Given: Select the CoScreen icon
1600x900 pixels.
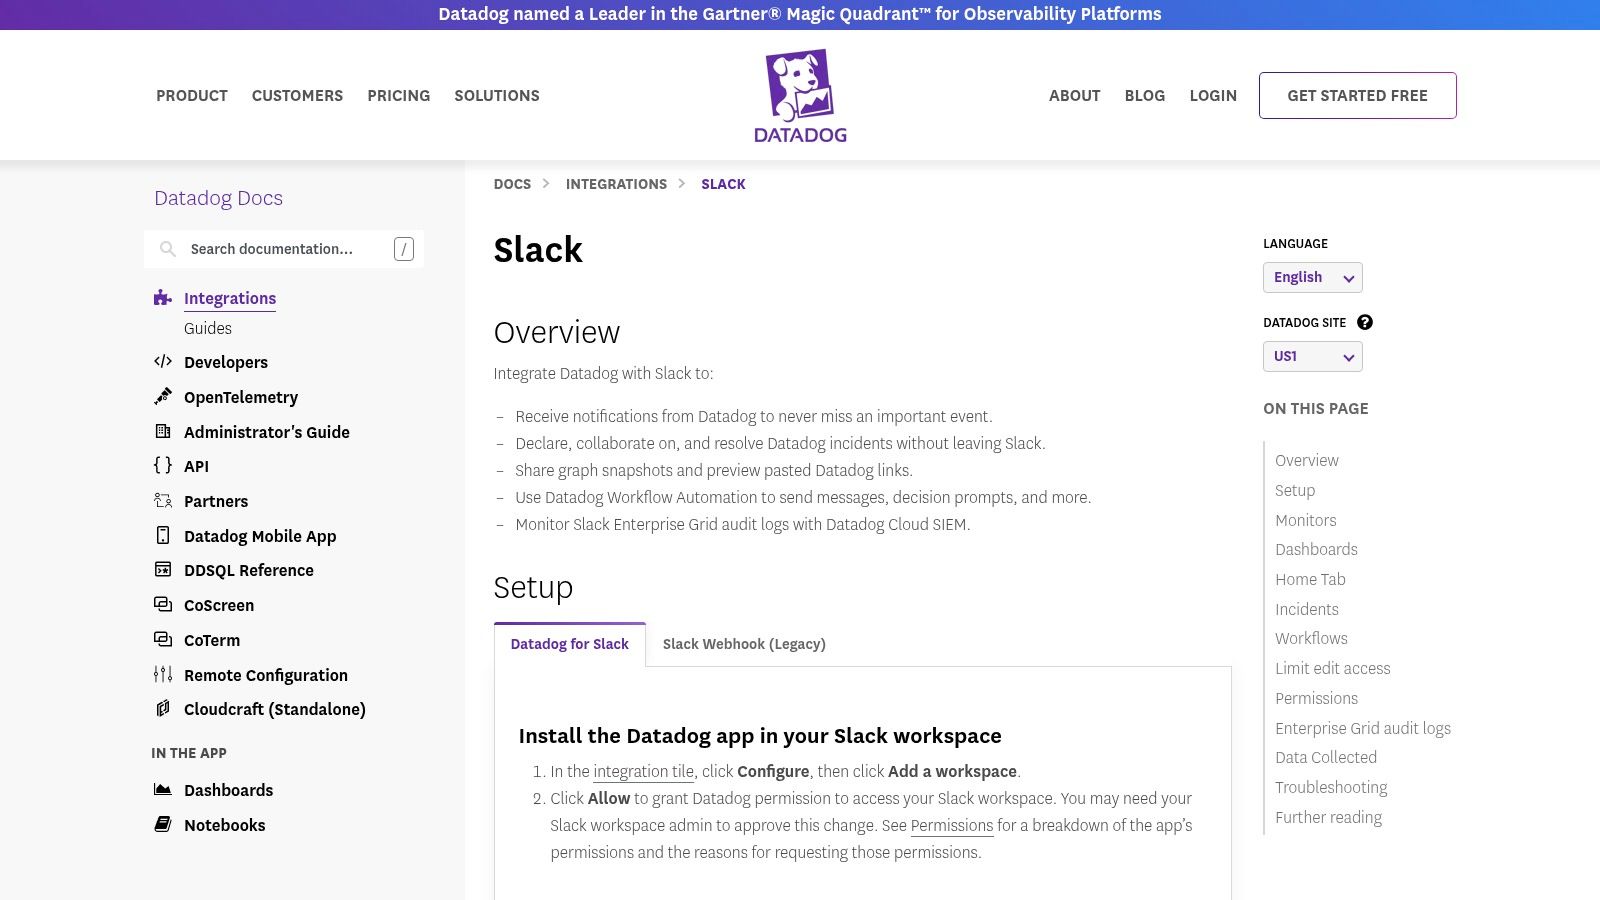Looking at the screenshot, I should tap(162, 605).
